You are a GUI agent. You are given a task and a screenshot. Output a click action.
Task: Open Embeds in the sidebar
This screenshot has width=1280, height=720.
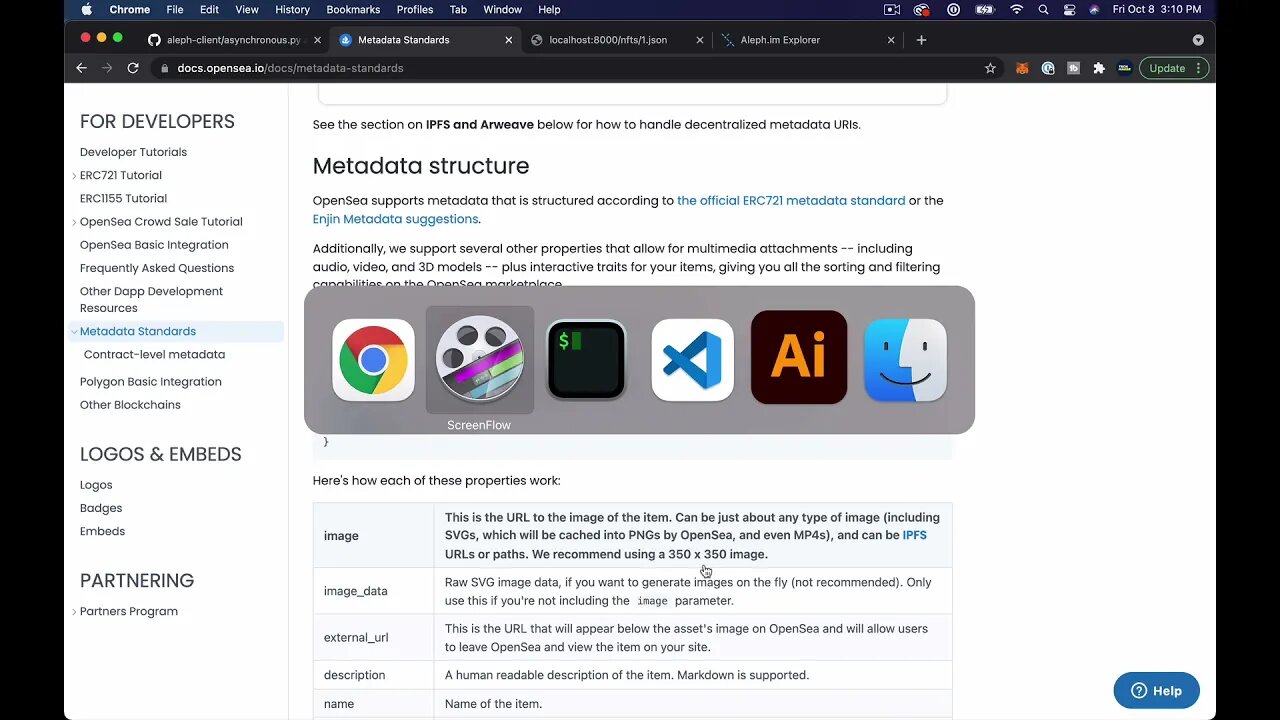102,531
